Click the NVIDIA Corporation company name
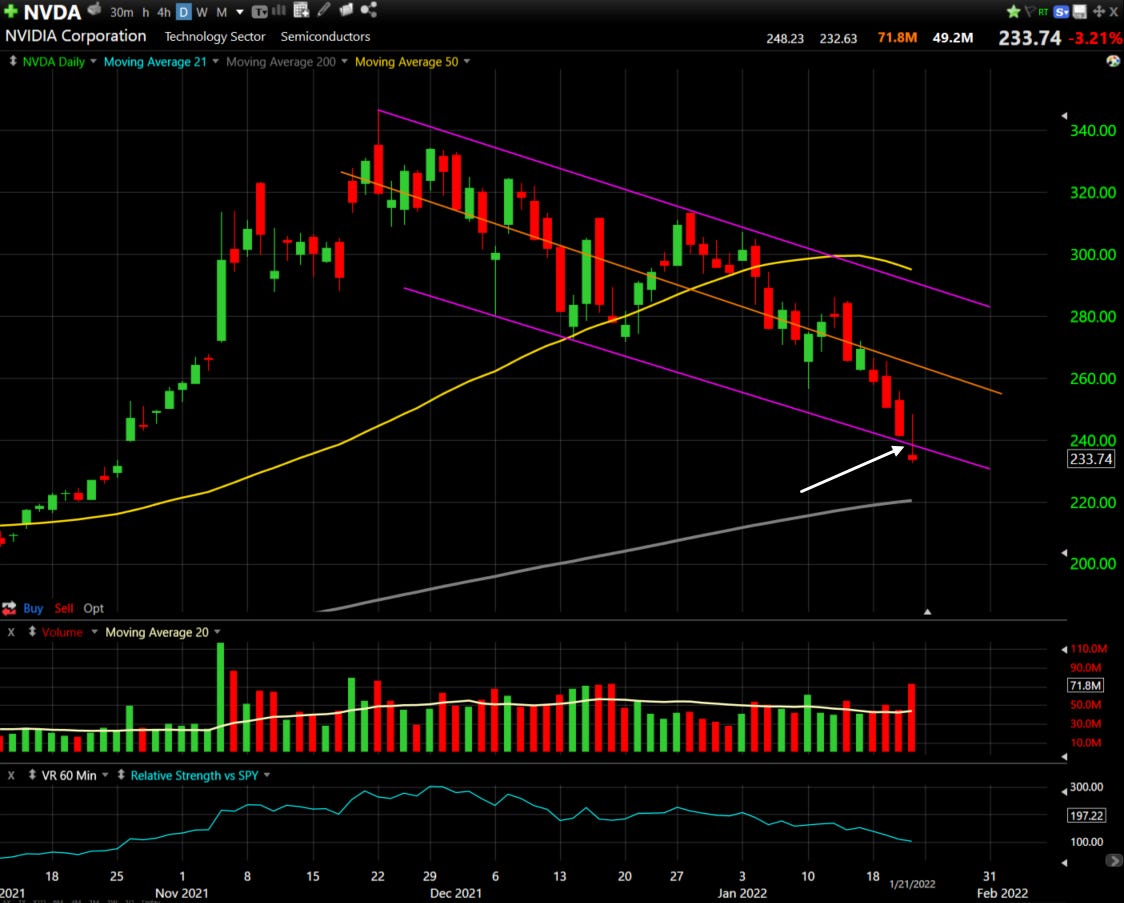The image size is (1124, 903). (x=75, y=36)
